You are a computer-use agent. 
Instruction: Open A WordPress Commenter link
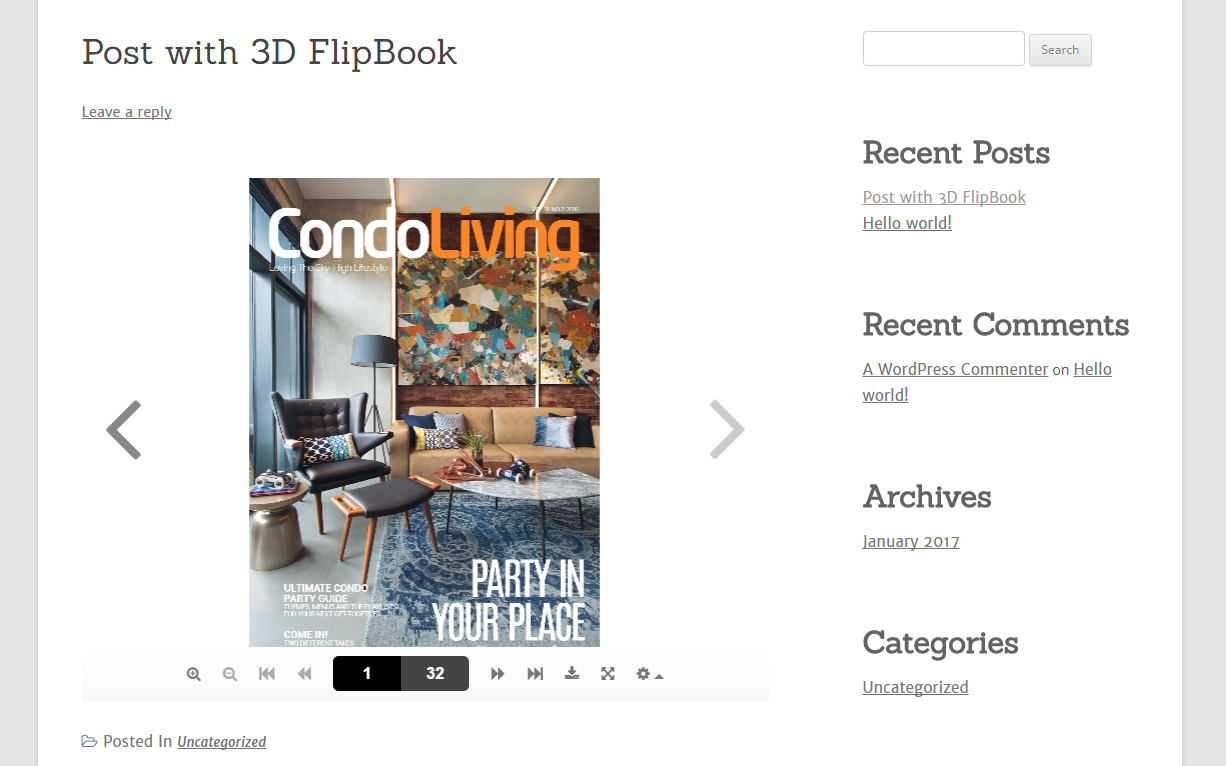(x=955, y=369)
